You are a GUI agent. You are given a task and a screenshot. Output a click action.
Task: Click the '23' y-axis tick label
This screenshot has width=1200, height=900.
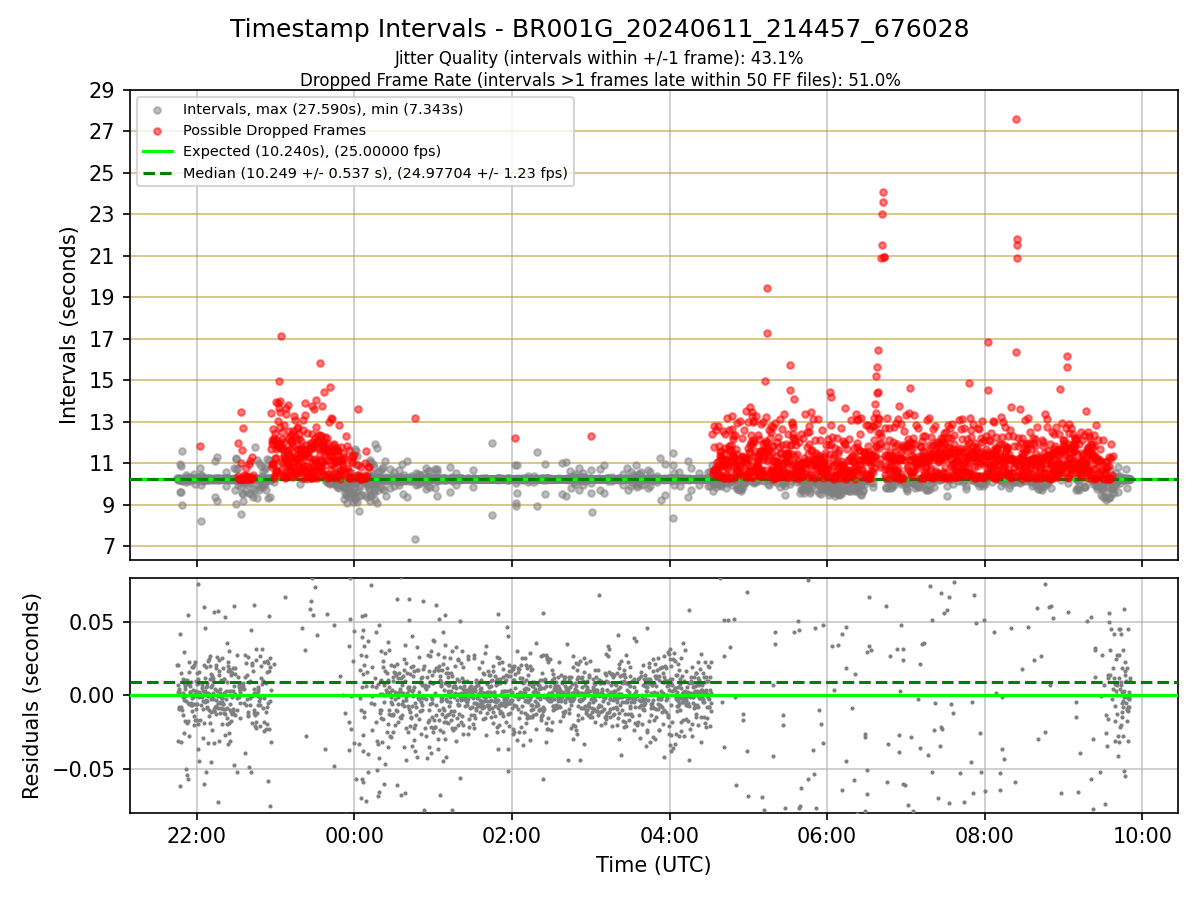coord(103,214)
